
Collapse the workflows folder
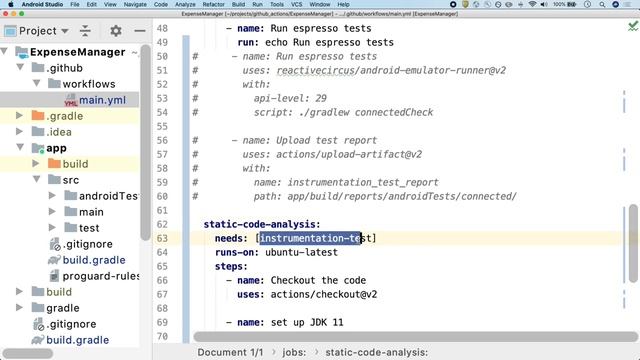(37, 83)
